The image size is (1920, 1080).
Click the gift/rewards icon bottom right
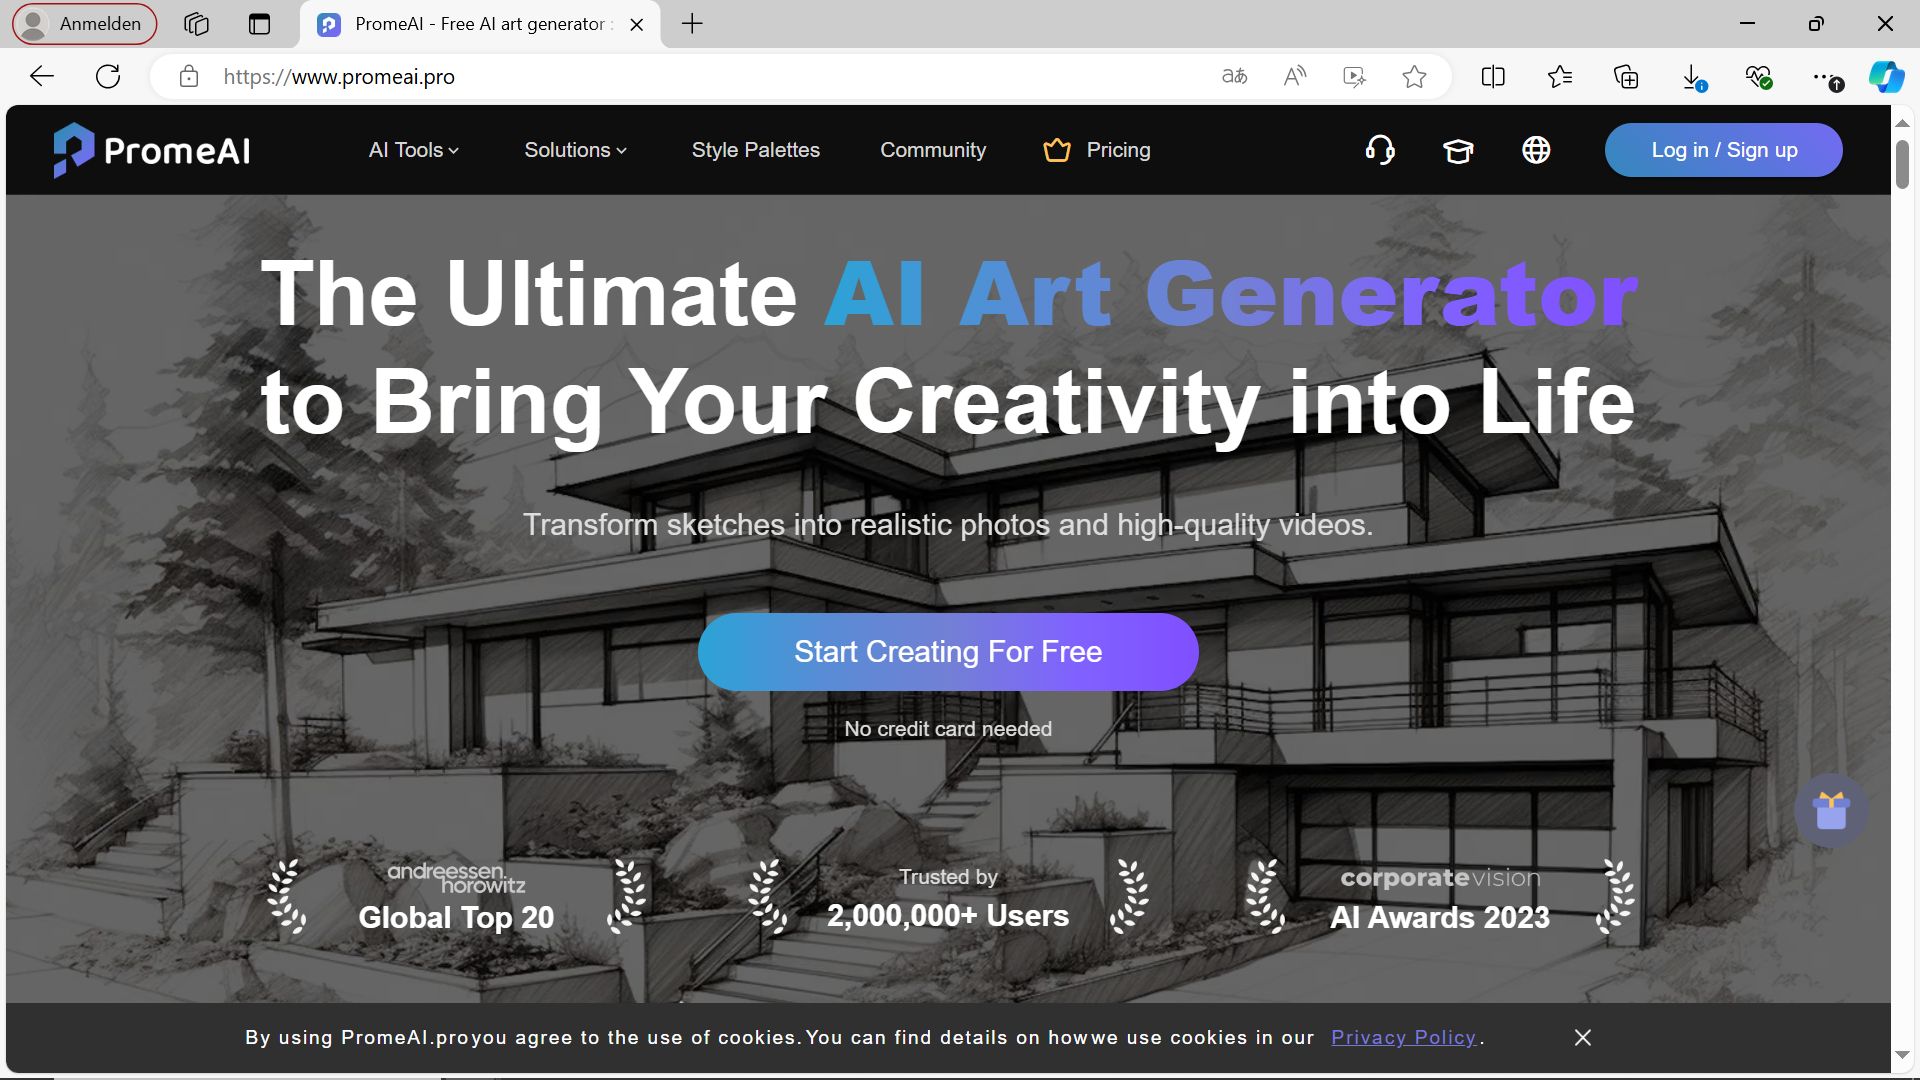1833,810
